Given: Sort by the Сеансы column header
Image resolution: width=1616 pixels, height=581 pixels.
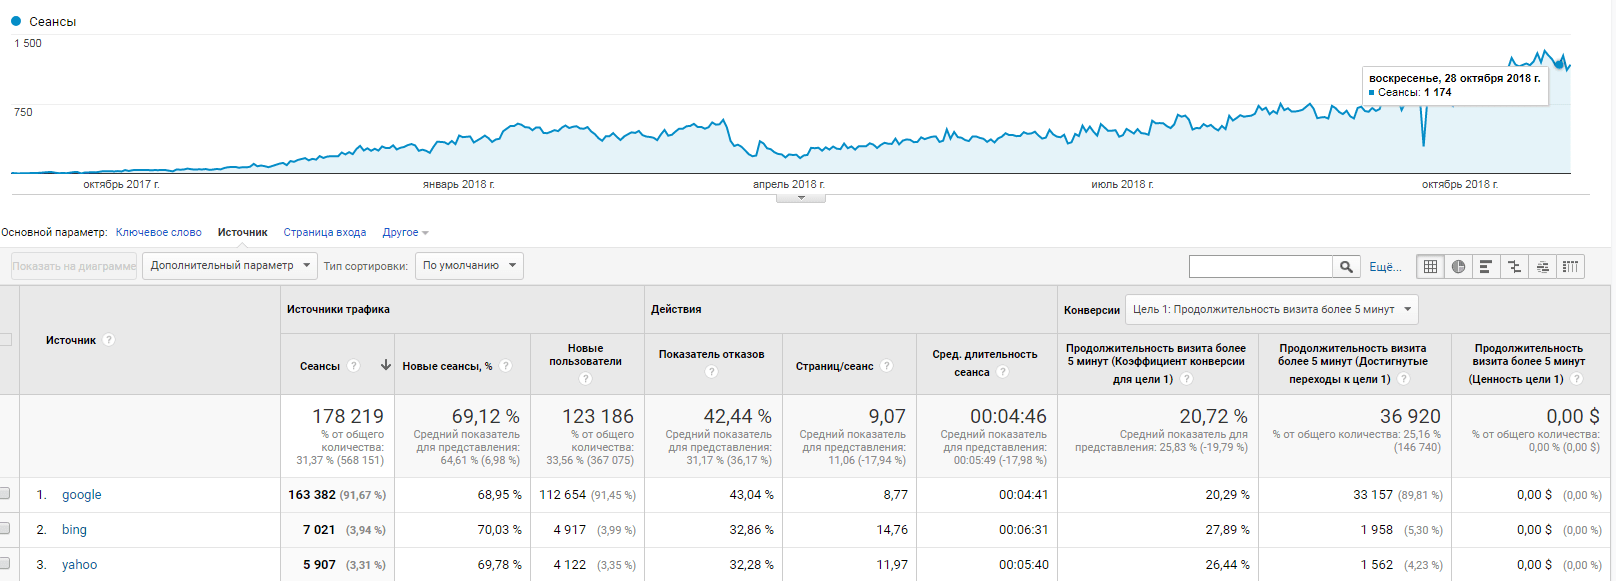Looking at the screenshot, I should point(320,366).
